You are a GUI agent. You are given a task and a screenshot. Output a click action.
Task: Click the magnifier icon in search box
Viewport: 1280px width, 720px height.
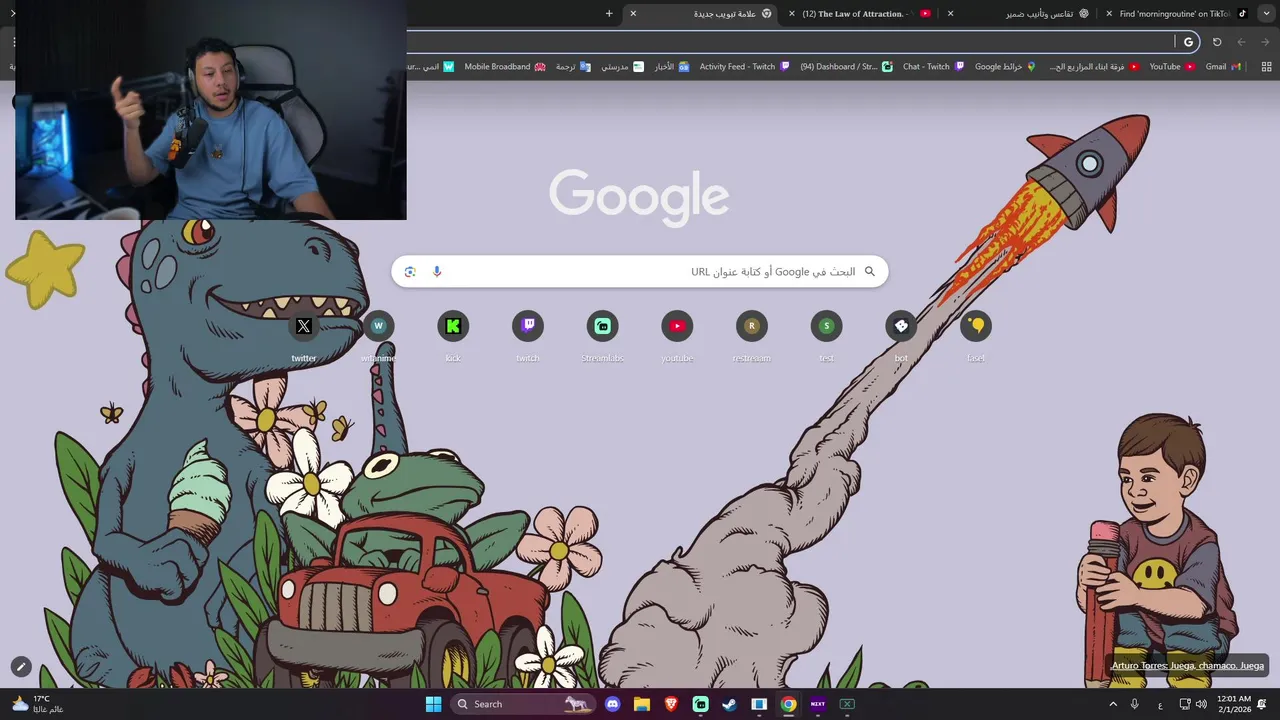(870, 272)
